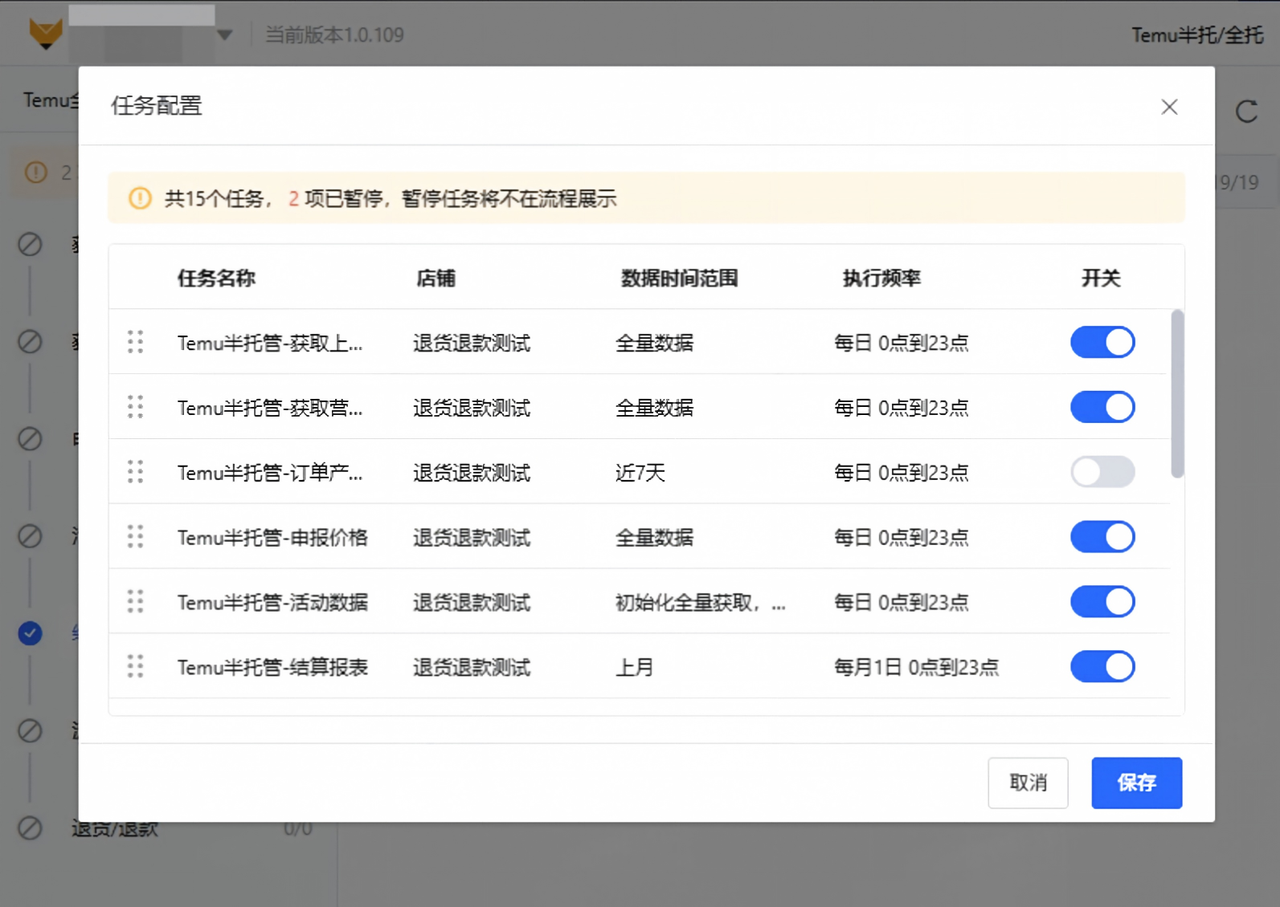The image size is (1280, 907).
Task: Click the 任务名称 column header
Action: [217, 278]
